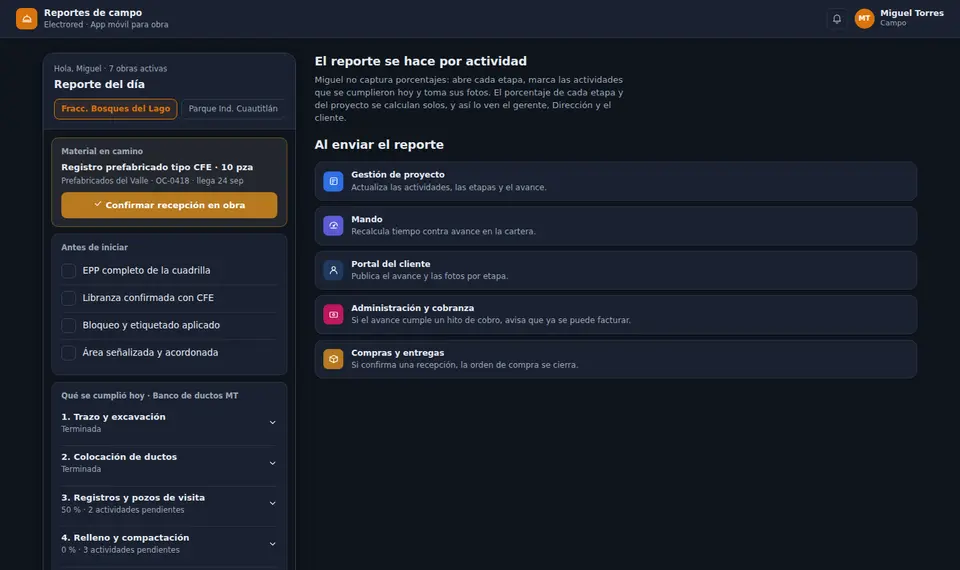Open the Gestión de proyecto card

click(615, 181)
